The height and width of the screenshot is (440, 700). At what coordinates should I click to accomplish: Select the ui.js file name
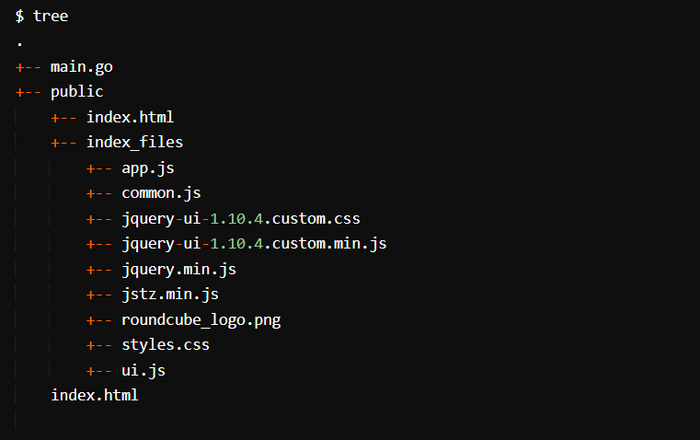pyautogui.click(x=143, y=371)
